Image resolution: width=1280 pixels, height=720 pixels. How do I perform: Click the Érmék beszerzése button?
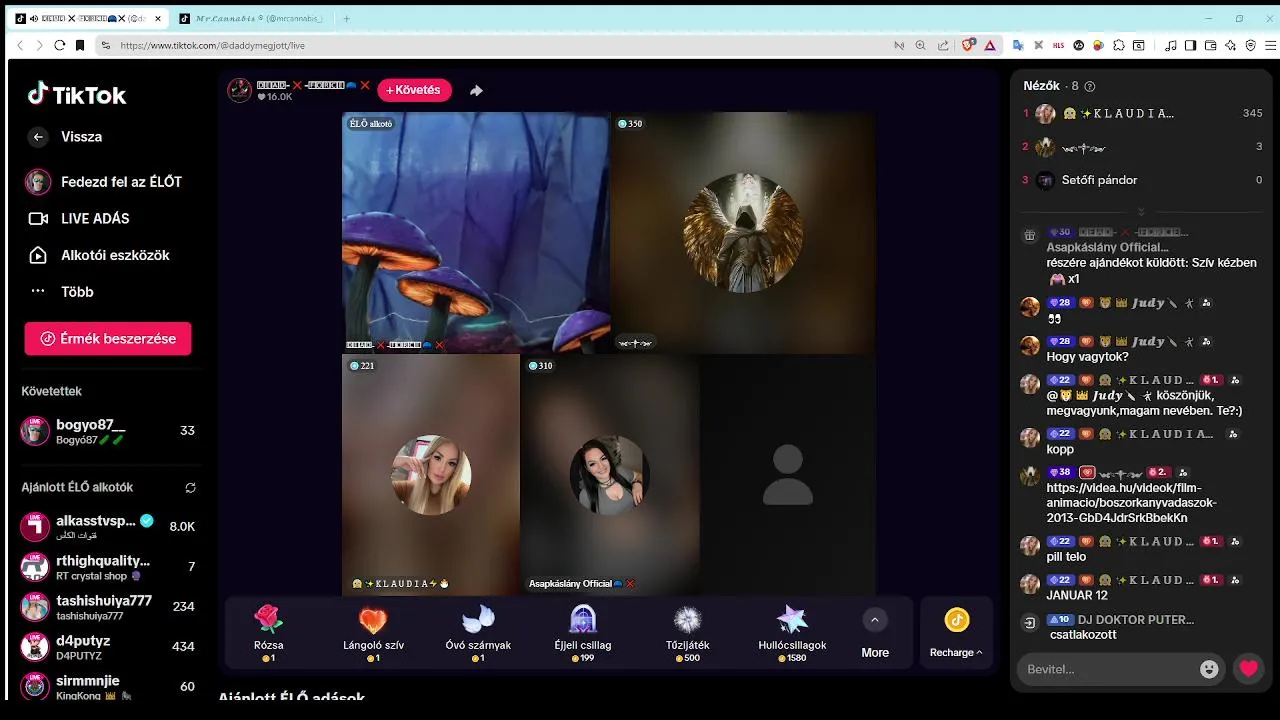coord(108,339)
